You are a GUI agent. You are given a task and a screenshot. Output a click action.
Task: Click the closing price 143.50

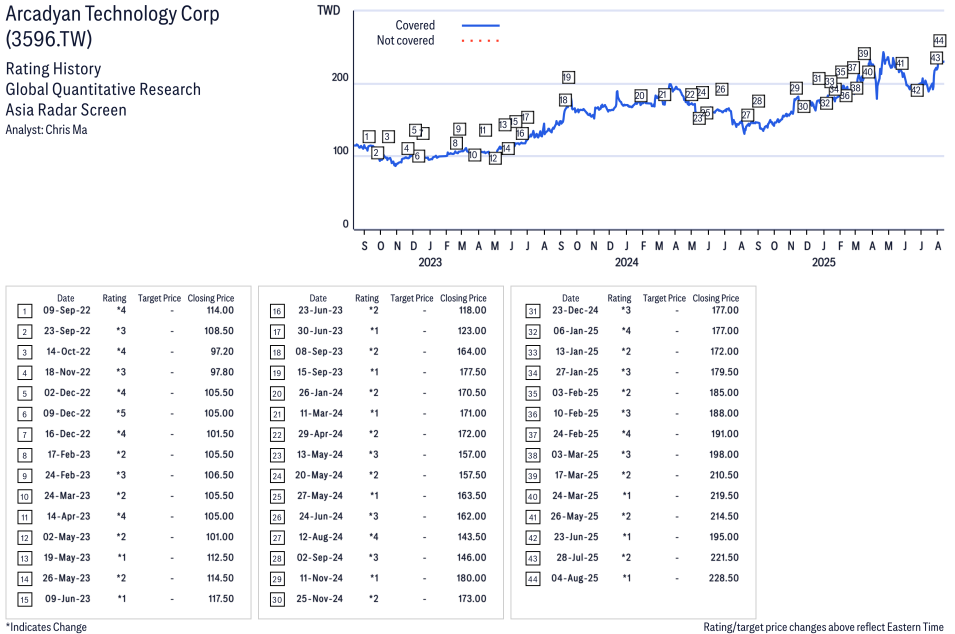(472, 537)
